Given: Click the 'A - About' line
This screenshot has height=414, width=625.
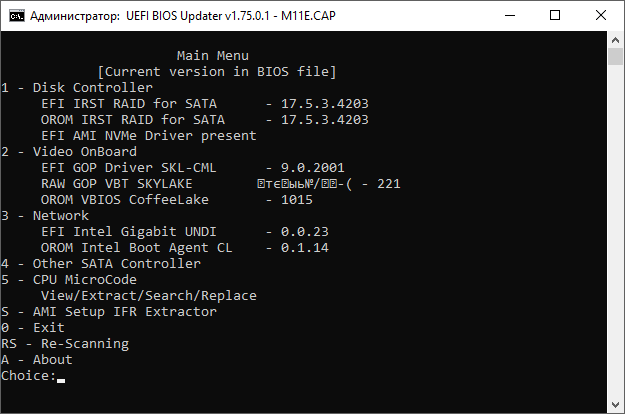Looking at the screenshot, I should point(37,359).
